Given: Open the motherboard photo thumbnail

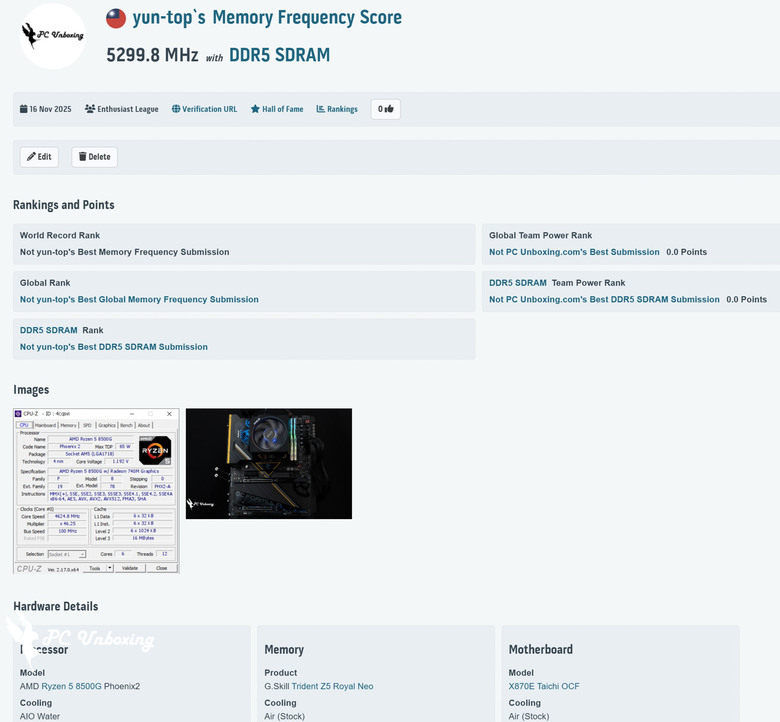Looking at the screenshot, I should 269,464.
